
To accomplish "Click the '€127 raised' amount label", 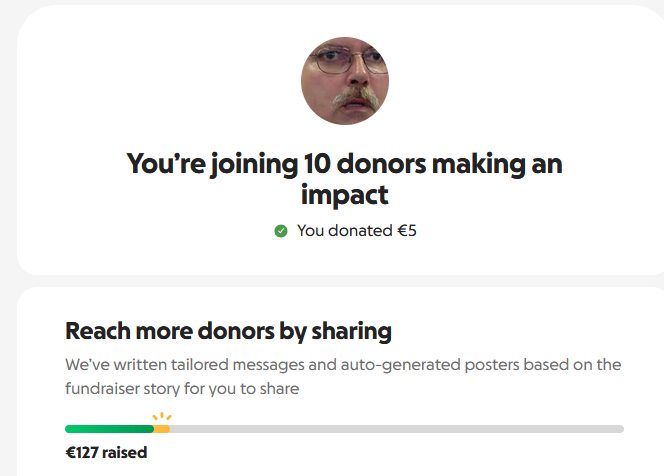I will pos(106,453).
